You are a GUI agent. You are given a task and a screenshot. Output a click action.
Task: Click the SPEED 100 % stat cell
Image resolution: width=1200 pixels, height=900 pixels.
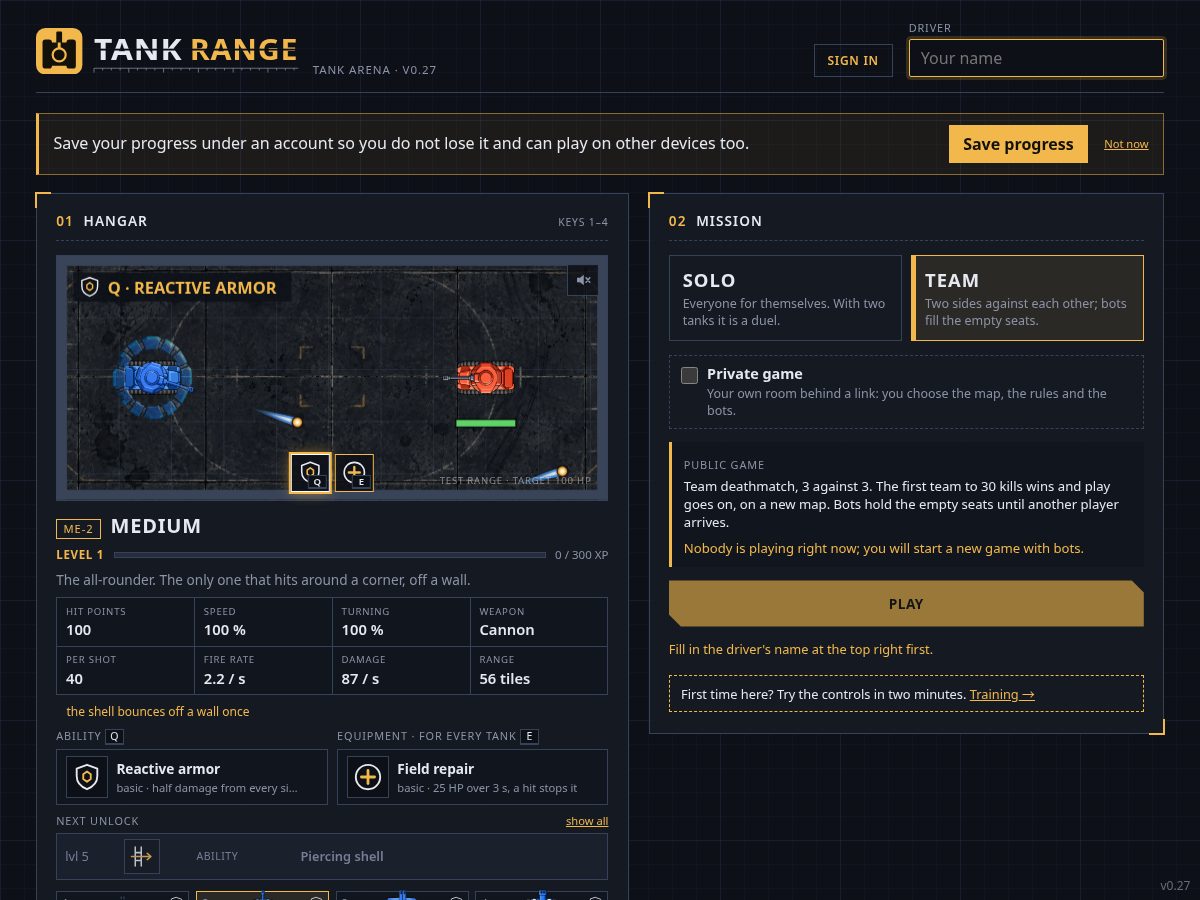263,622
